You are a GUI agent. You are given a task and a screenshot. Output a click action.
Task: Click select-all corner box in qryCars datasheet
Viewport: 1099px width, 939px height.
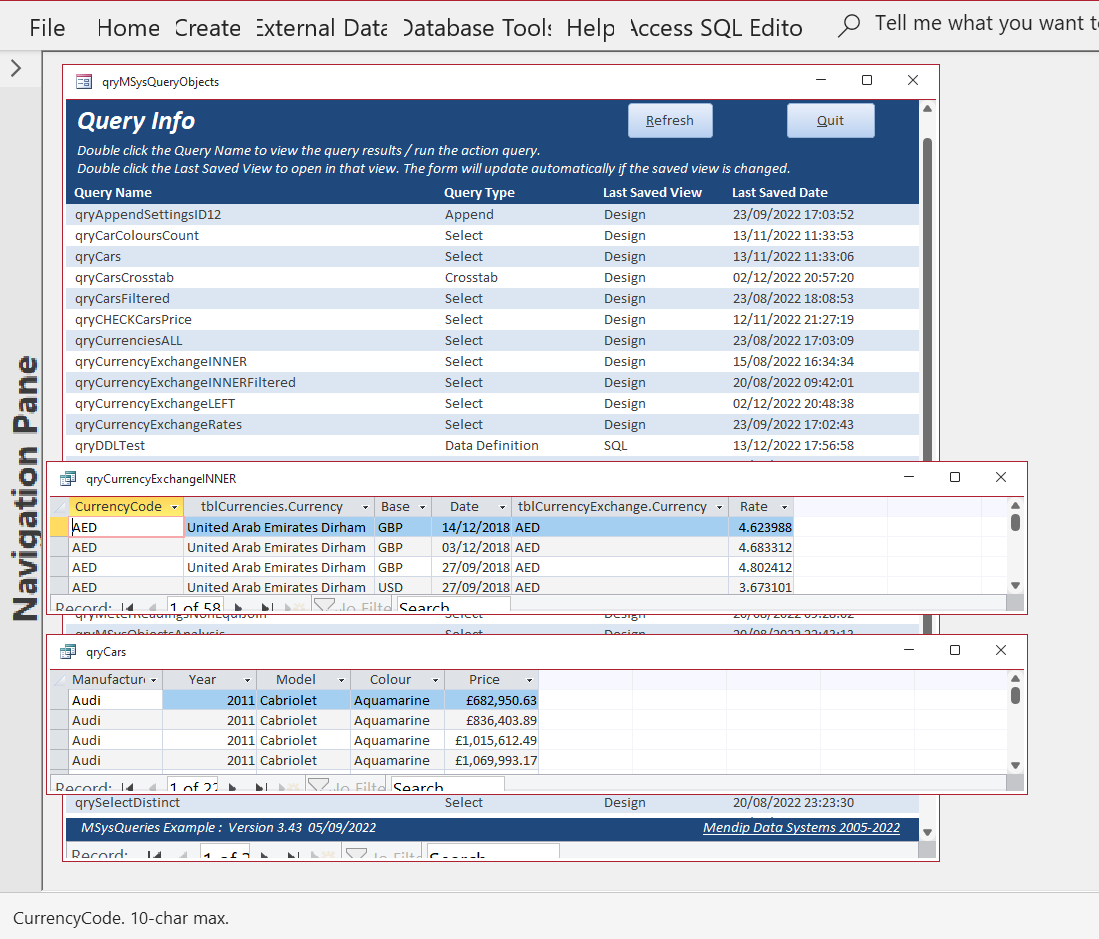(60, 680)
